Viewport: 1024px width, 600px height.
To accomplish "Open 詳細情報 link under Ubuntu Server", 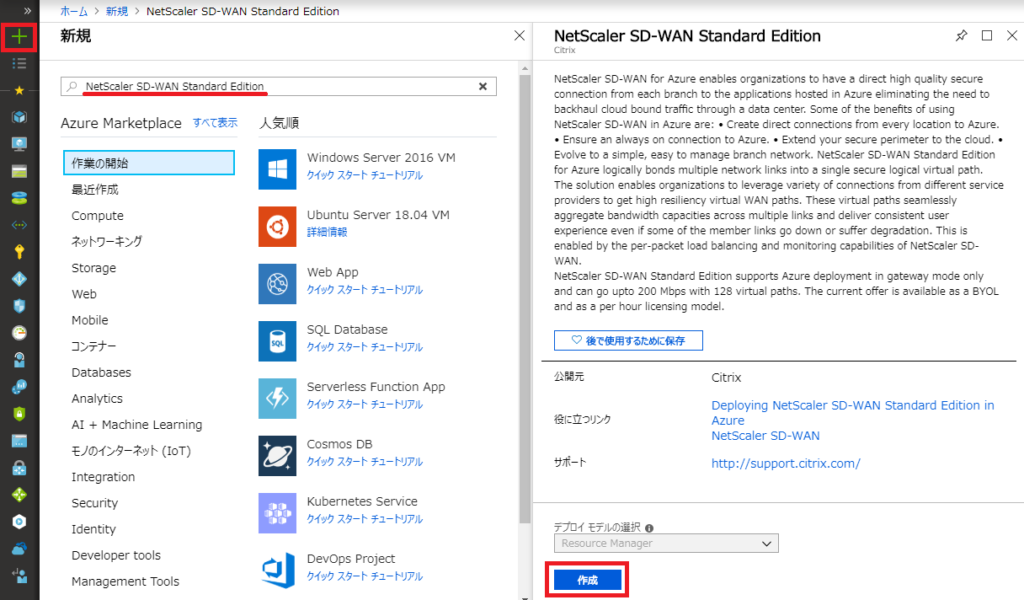I will coord(327,232).
